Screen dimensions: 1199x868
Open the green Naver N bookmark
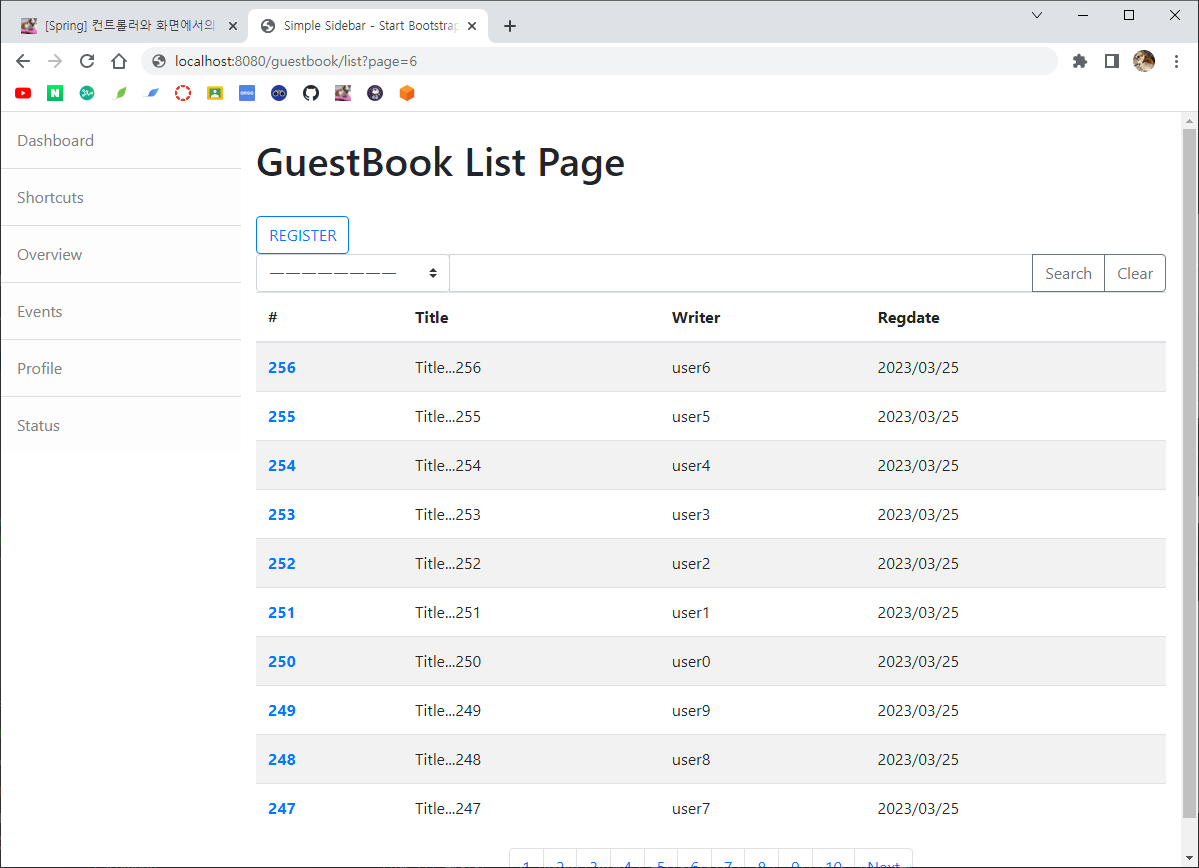pos(55,93)
